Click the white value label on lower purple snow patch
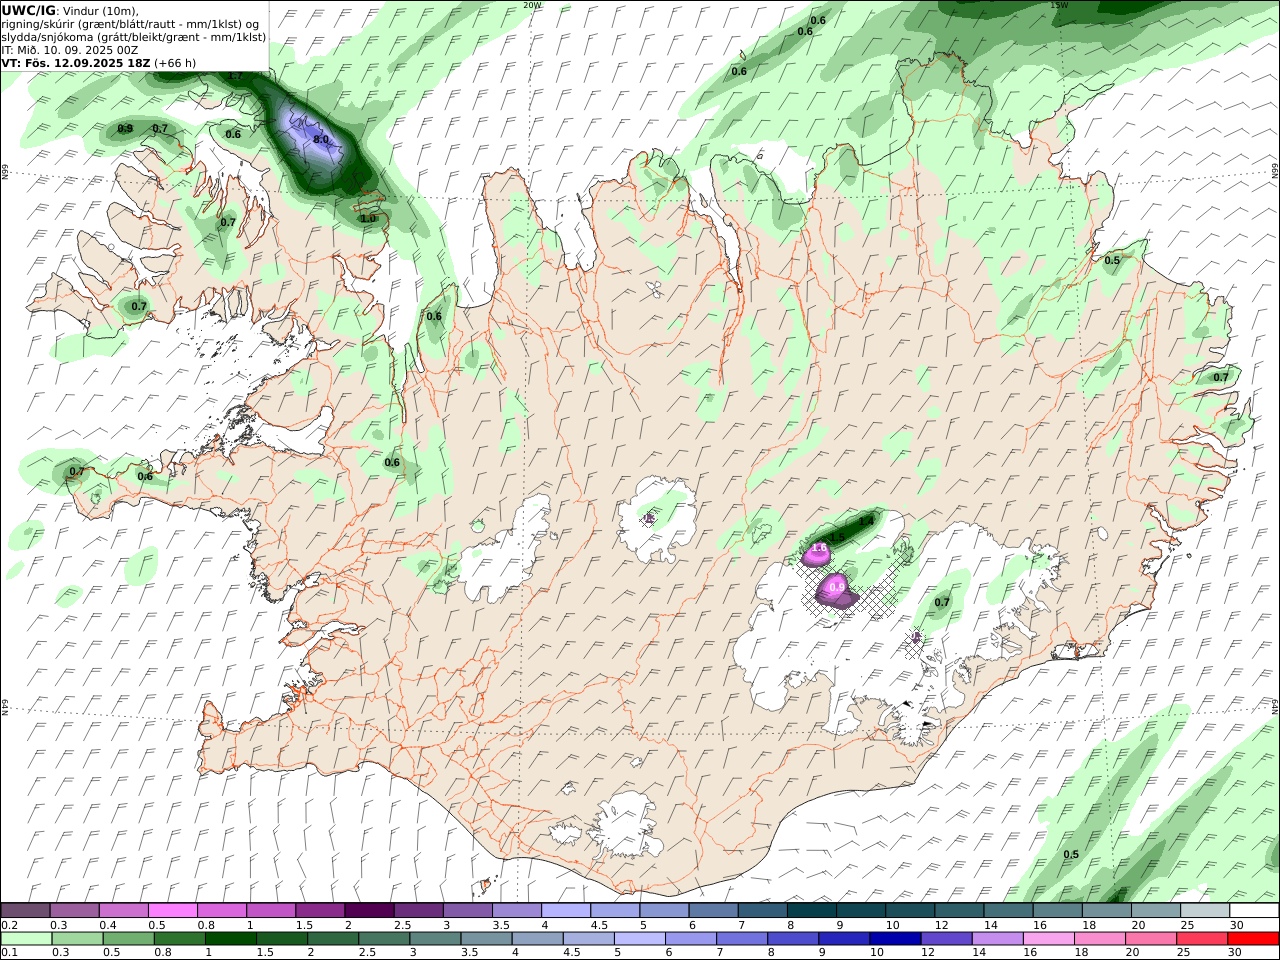Image resolution: width=1280 pixels, height=960 pixels. (x=837, y=587)
